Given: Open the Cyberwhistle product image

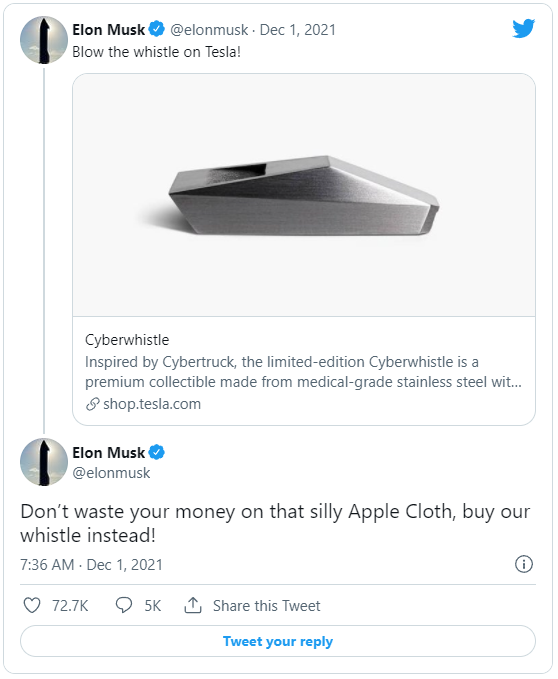Looking at the screenshot, I should 304,195.
